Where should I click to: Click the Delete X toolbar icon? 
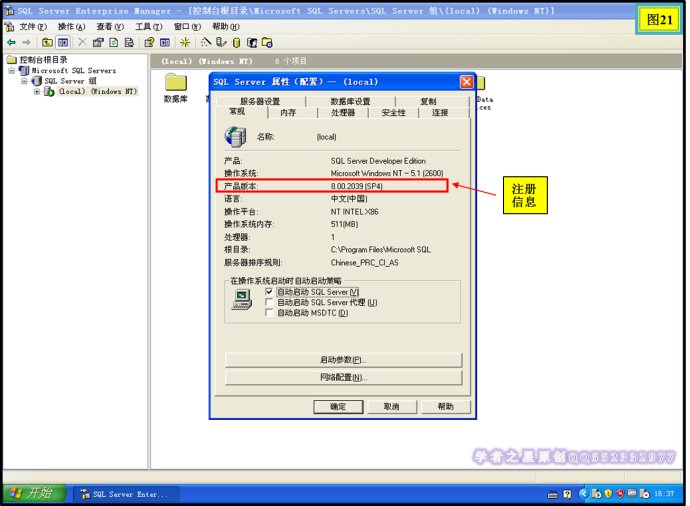(x=82, y=42)
